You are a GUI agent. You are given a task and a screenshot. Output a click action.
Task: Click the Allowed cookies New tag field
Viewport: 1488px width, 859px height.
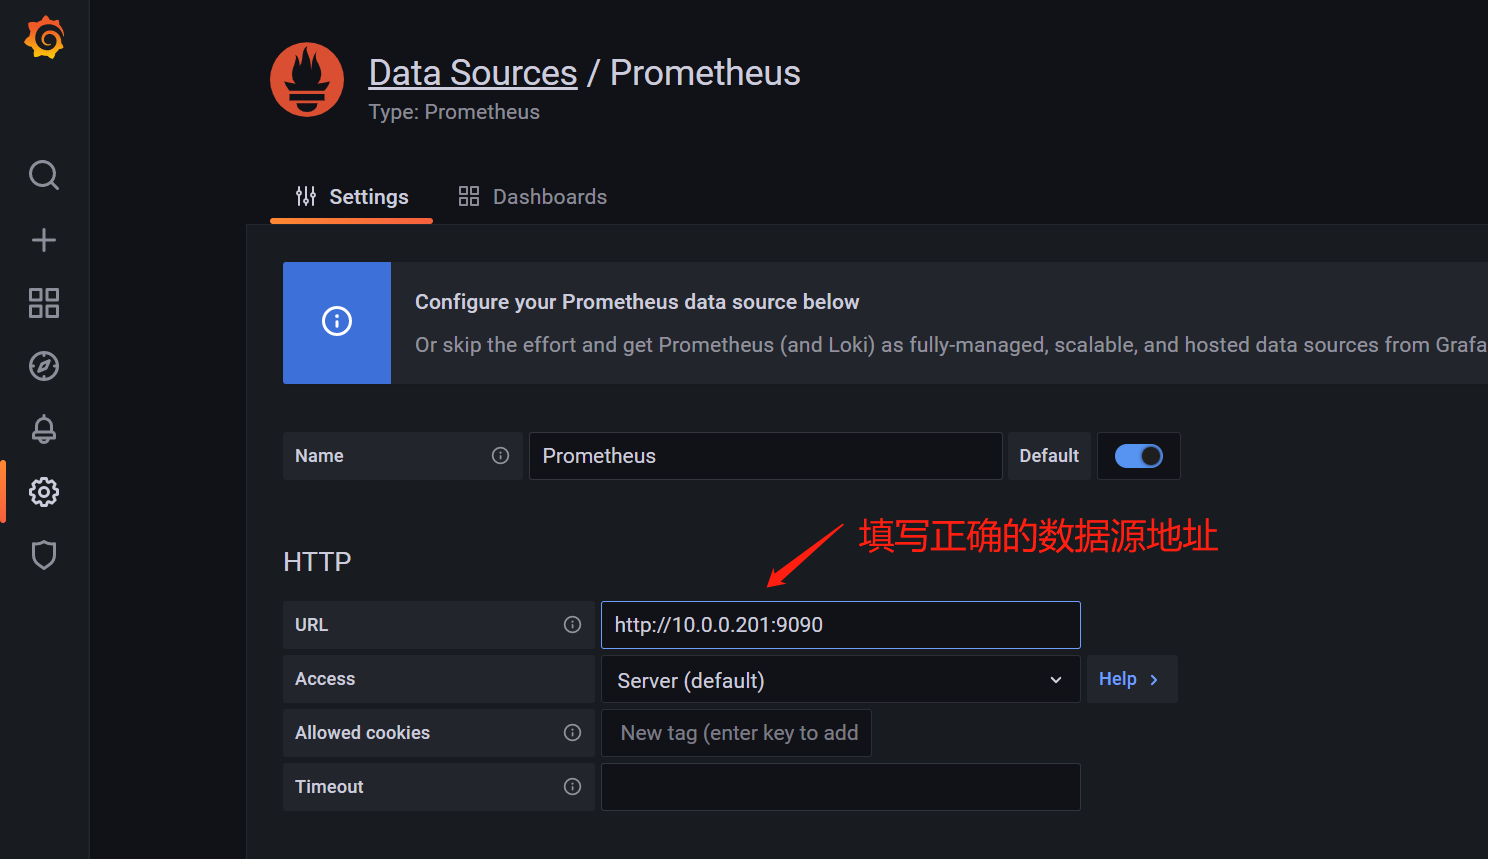(736, 733)
